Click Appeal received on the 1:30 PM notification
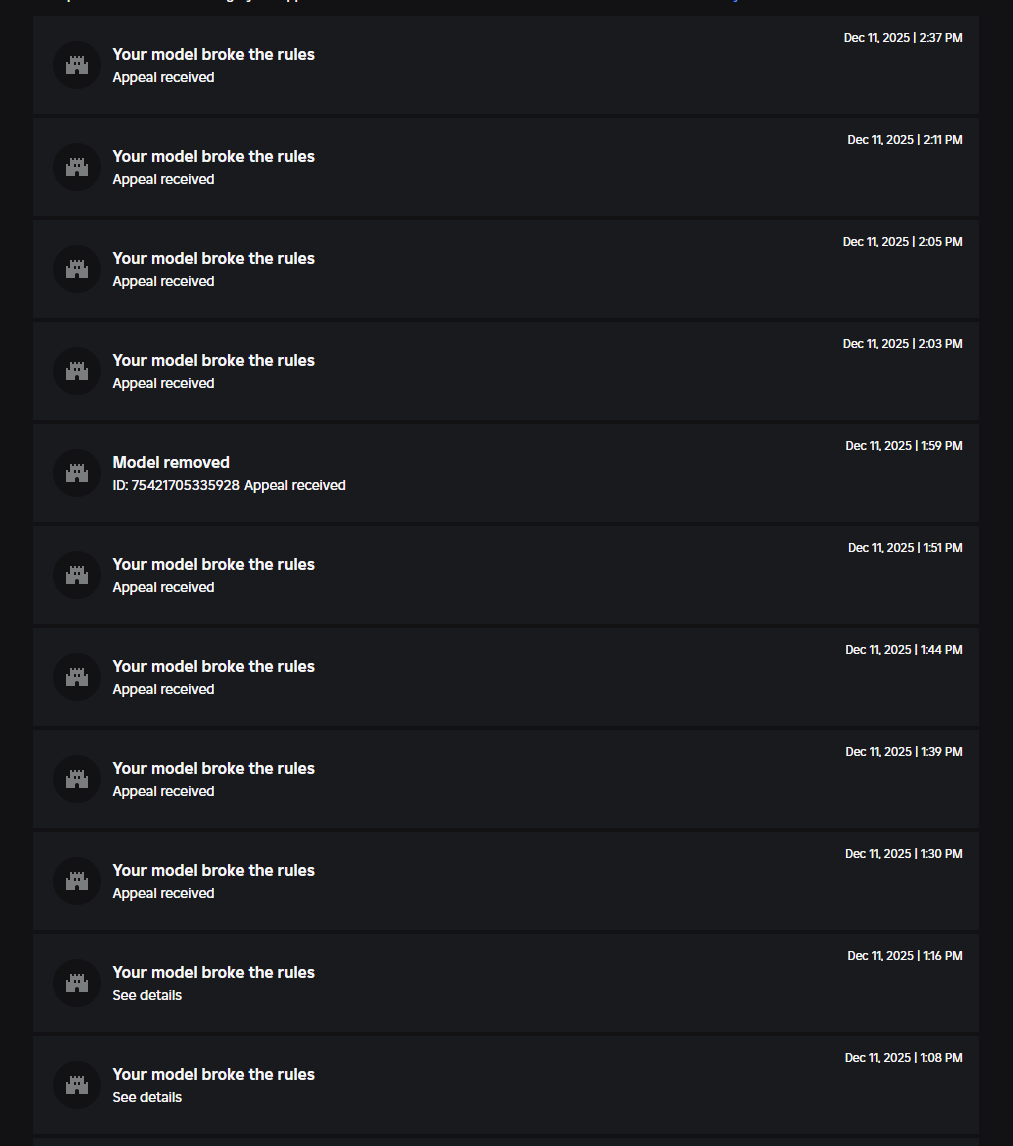 pos(163,893)
